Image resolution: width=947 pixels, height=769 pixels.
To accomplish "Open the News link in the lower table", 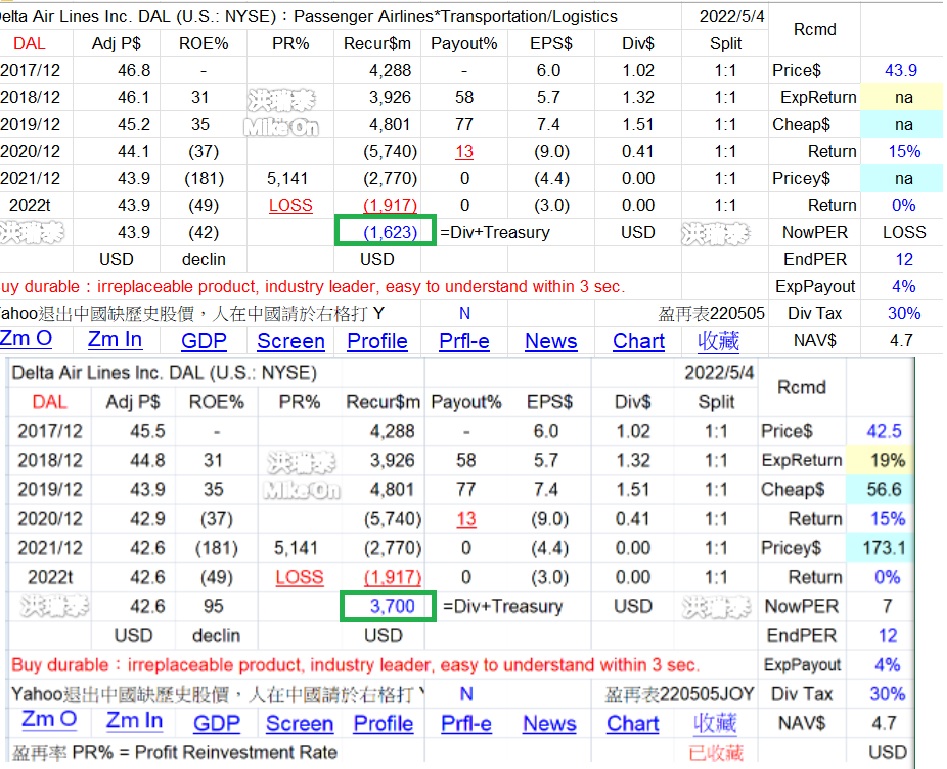I will tap(550, 723).
